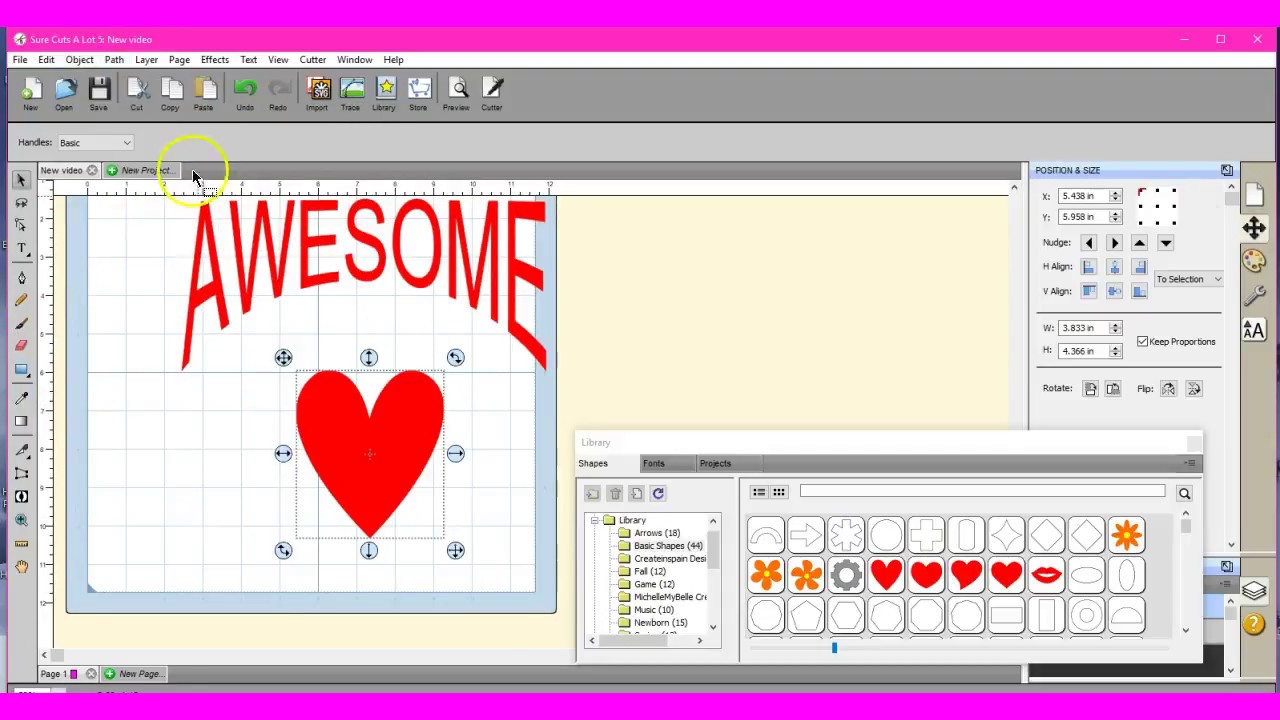Viewport: 1280px width, 720px height.
Task: Click the library search input field
Action: coord(982,491)
